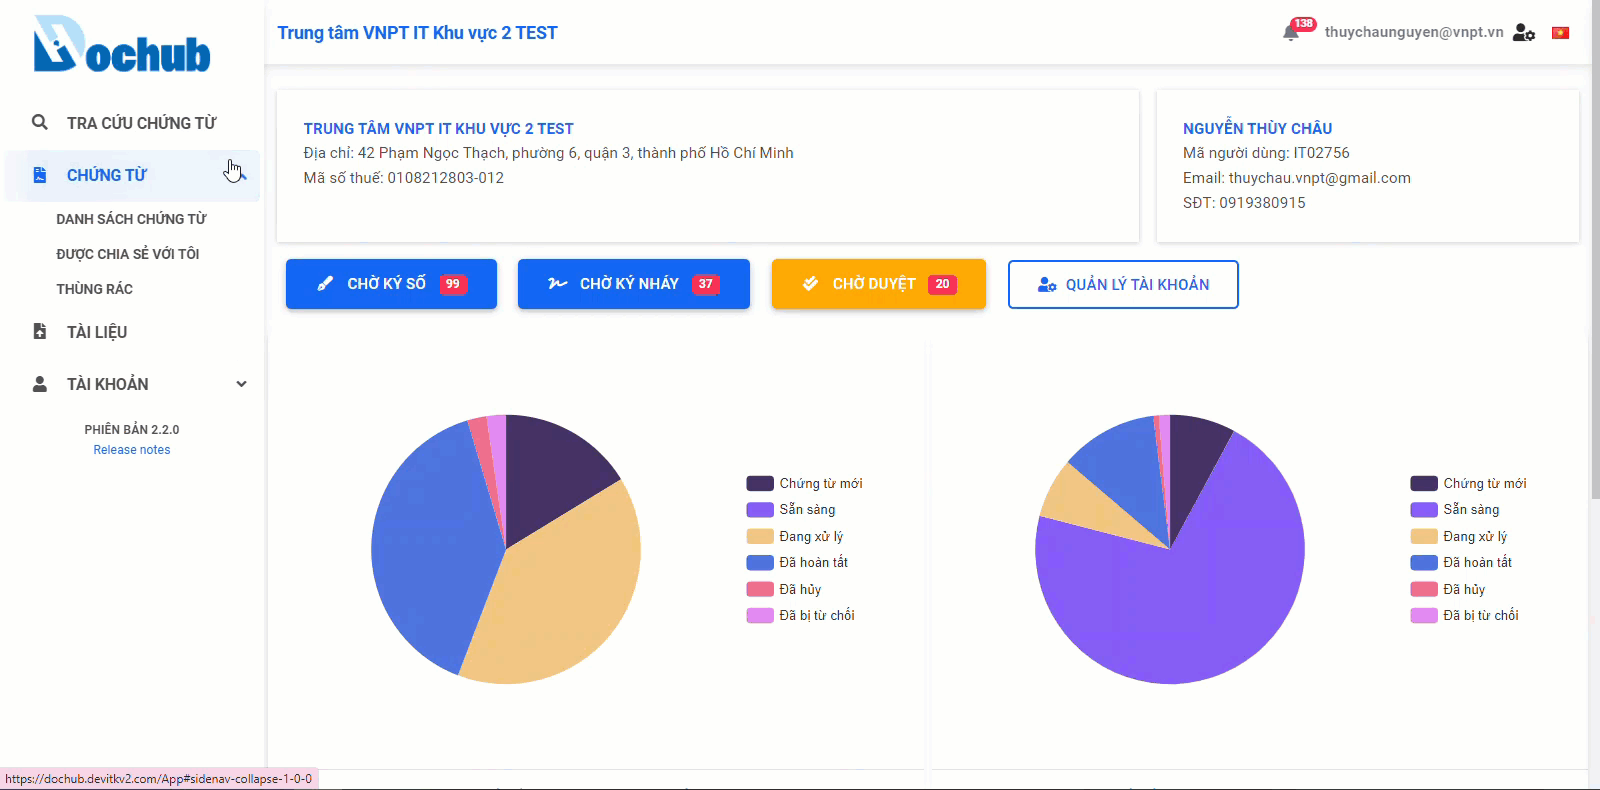Image resolution: width=1600 pixels, height=790 pixels.
Task: Click the Chờ duyệt button
Action: [879, 284]
